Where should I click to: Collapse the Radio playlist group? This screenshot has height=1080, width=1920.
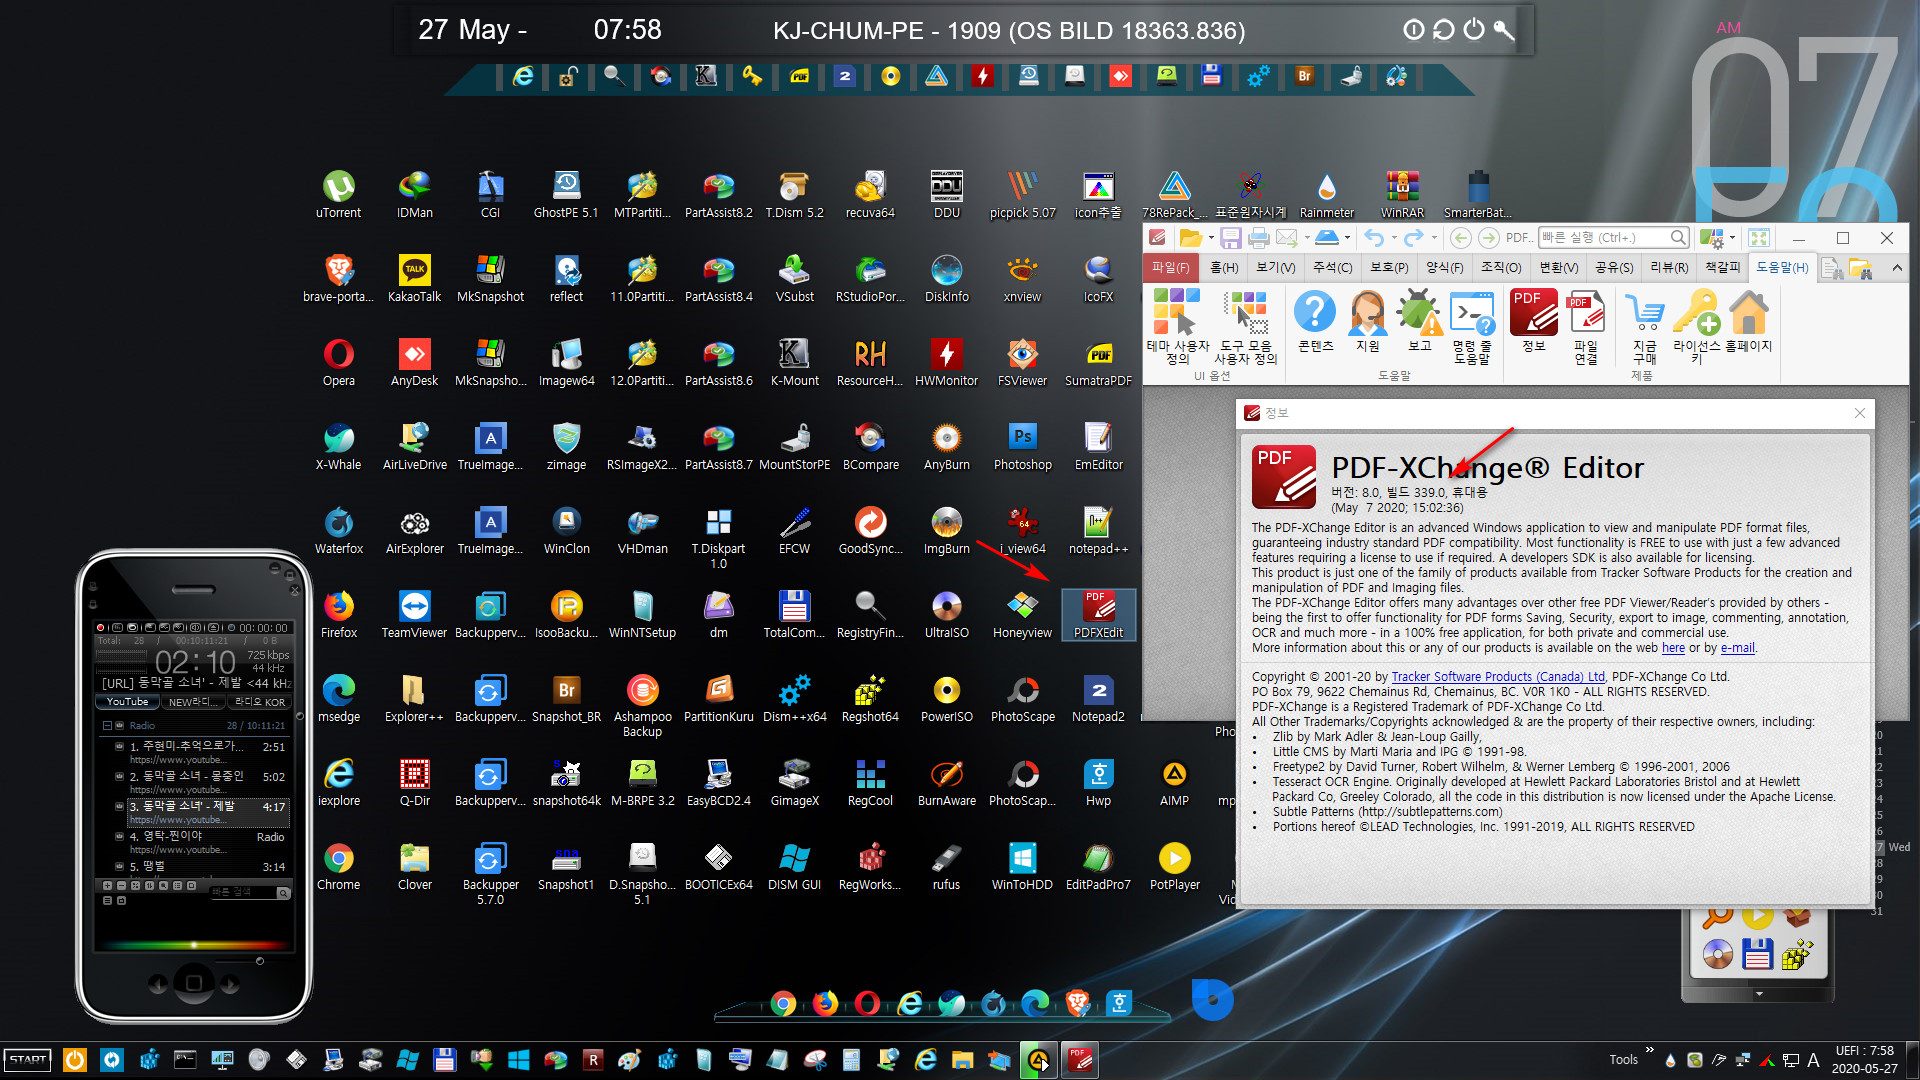[x=107, y=726]
